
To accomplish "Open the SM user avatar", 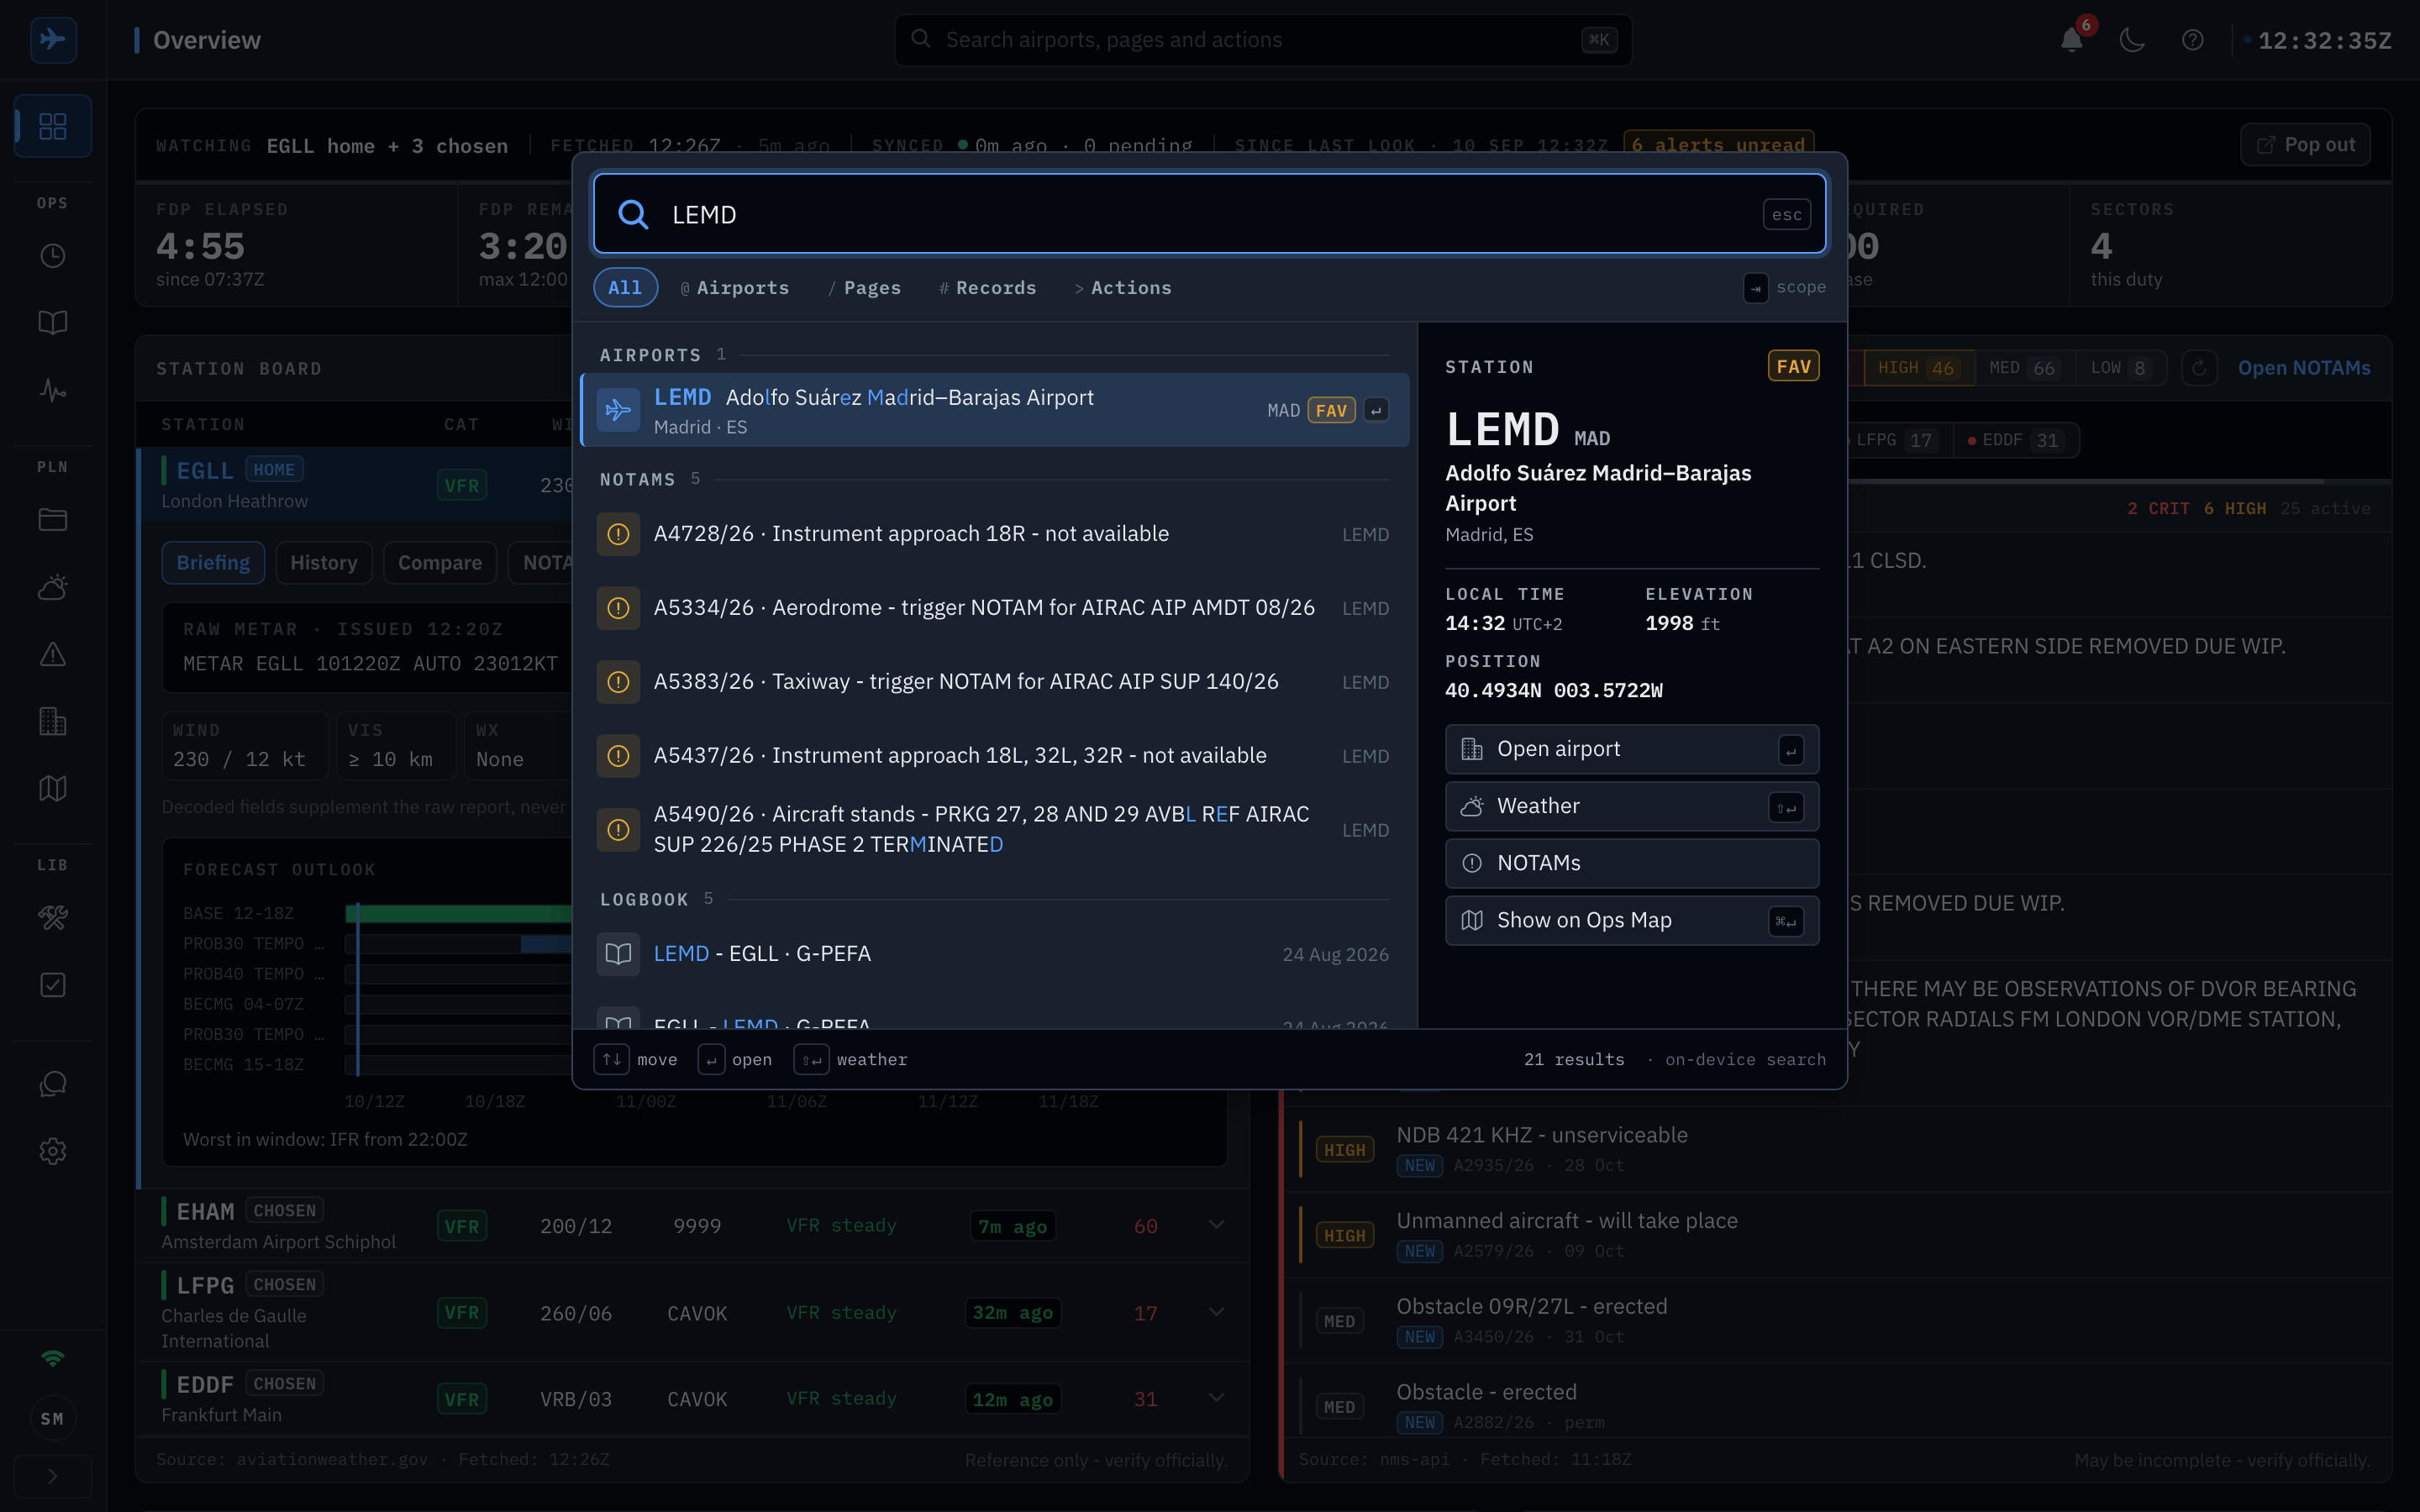I will coord(53,1418).
